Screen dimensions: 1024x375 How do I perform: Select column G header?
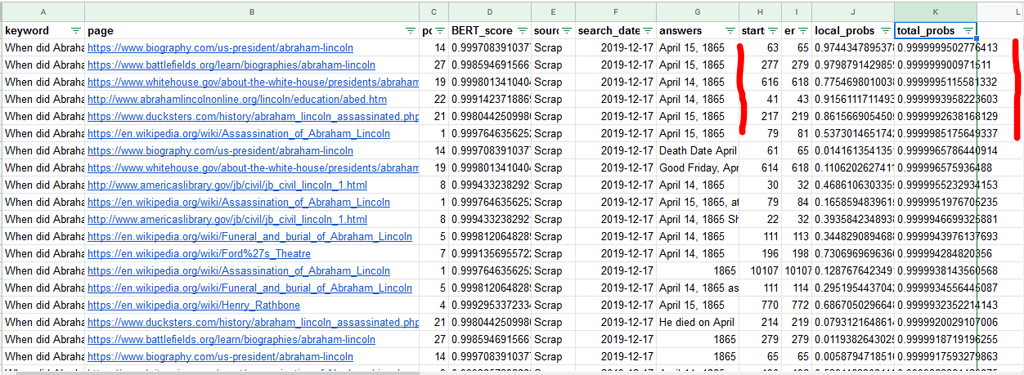point(697,12)
